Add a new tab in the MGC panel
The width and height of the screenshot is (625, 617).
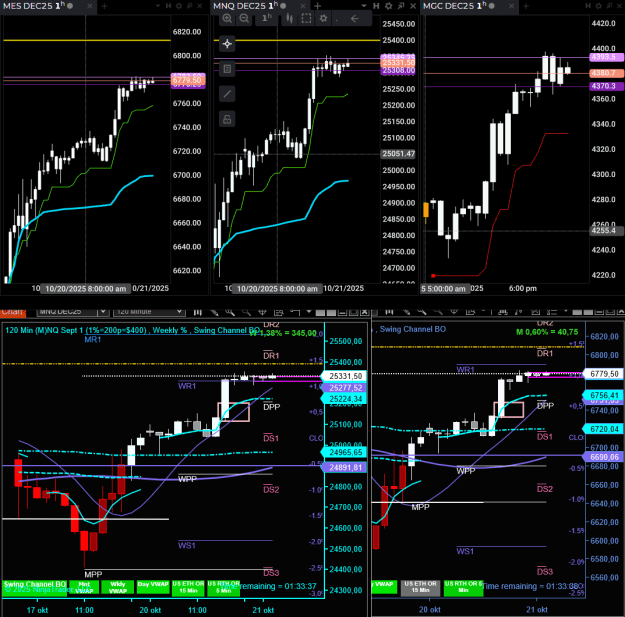coord(526,6)
